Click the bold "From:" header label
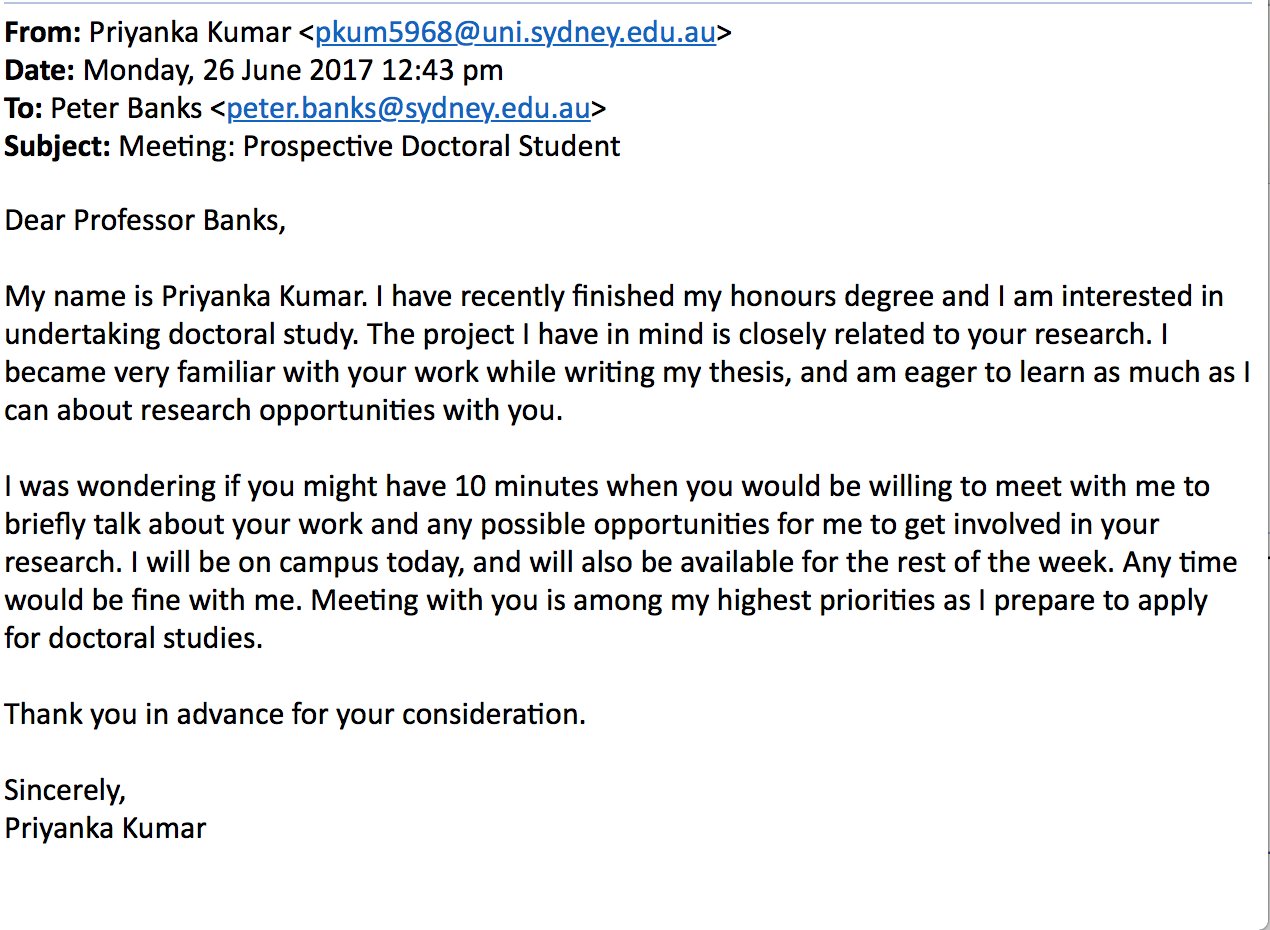1270x930 pixels. [43, 33]
